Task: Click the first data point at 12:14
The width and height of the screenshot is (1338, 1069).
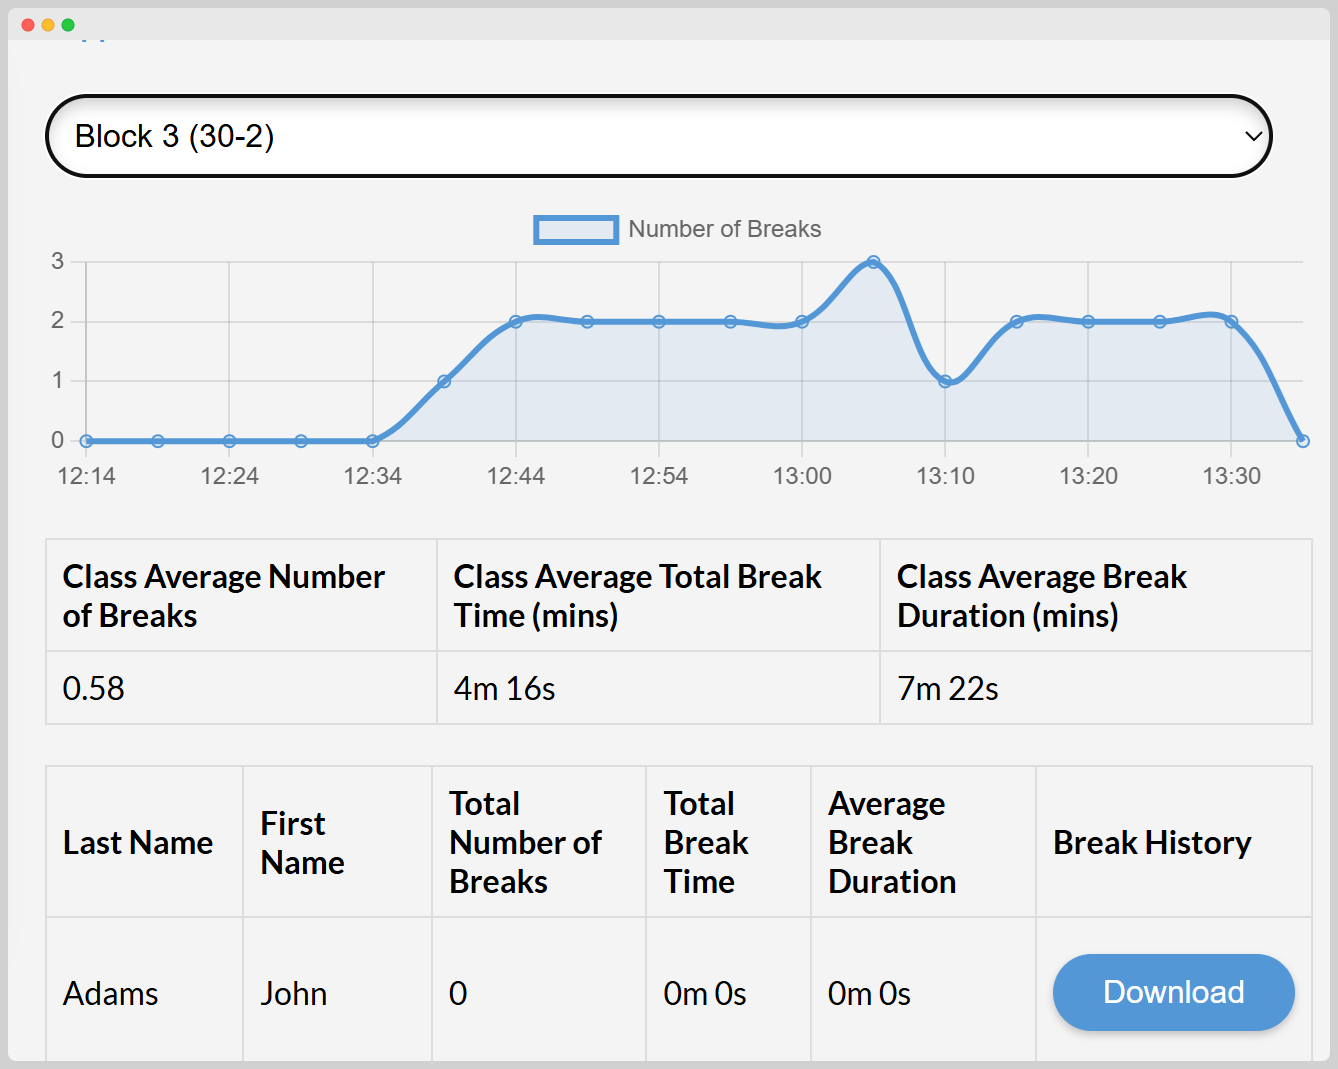Action: (x=86, y=440)
